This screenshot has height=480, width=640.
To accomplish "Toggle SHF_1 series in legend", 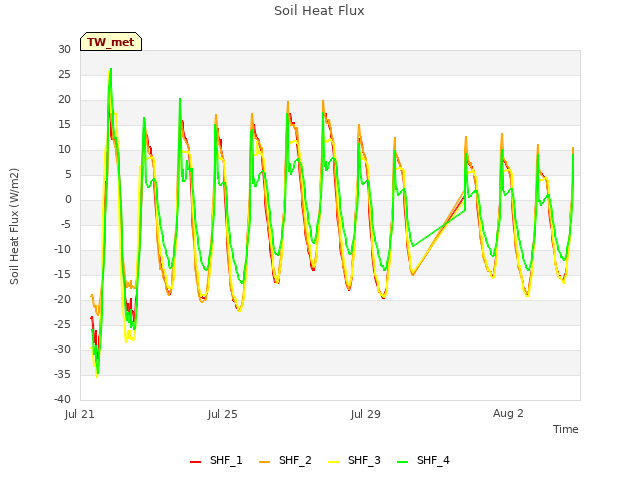I will pyautogui.click(x=216, y=460).
